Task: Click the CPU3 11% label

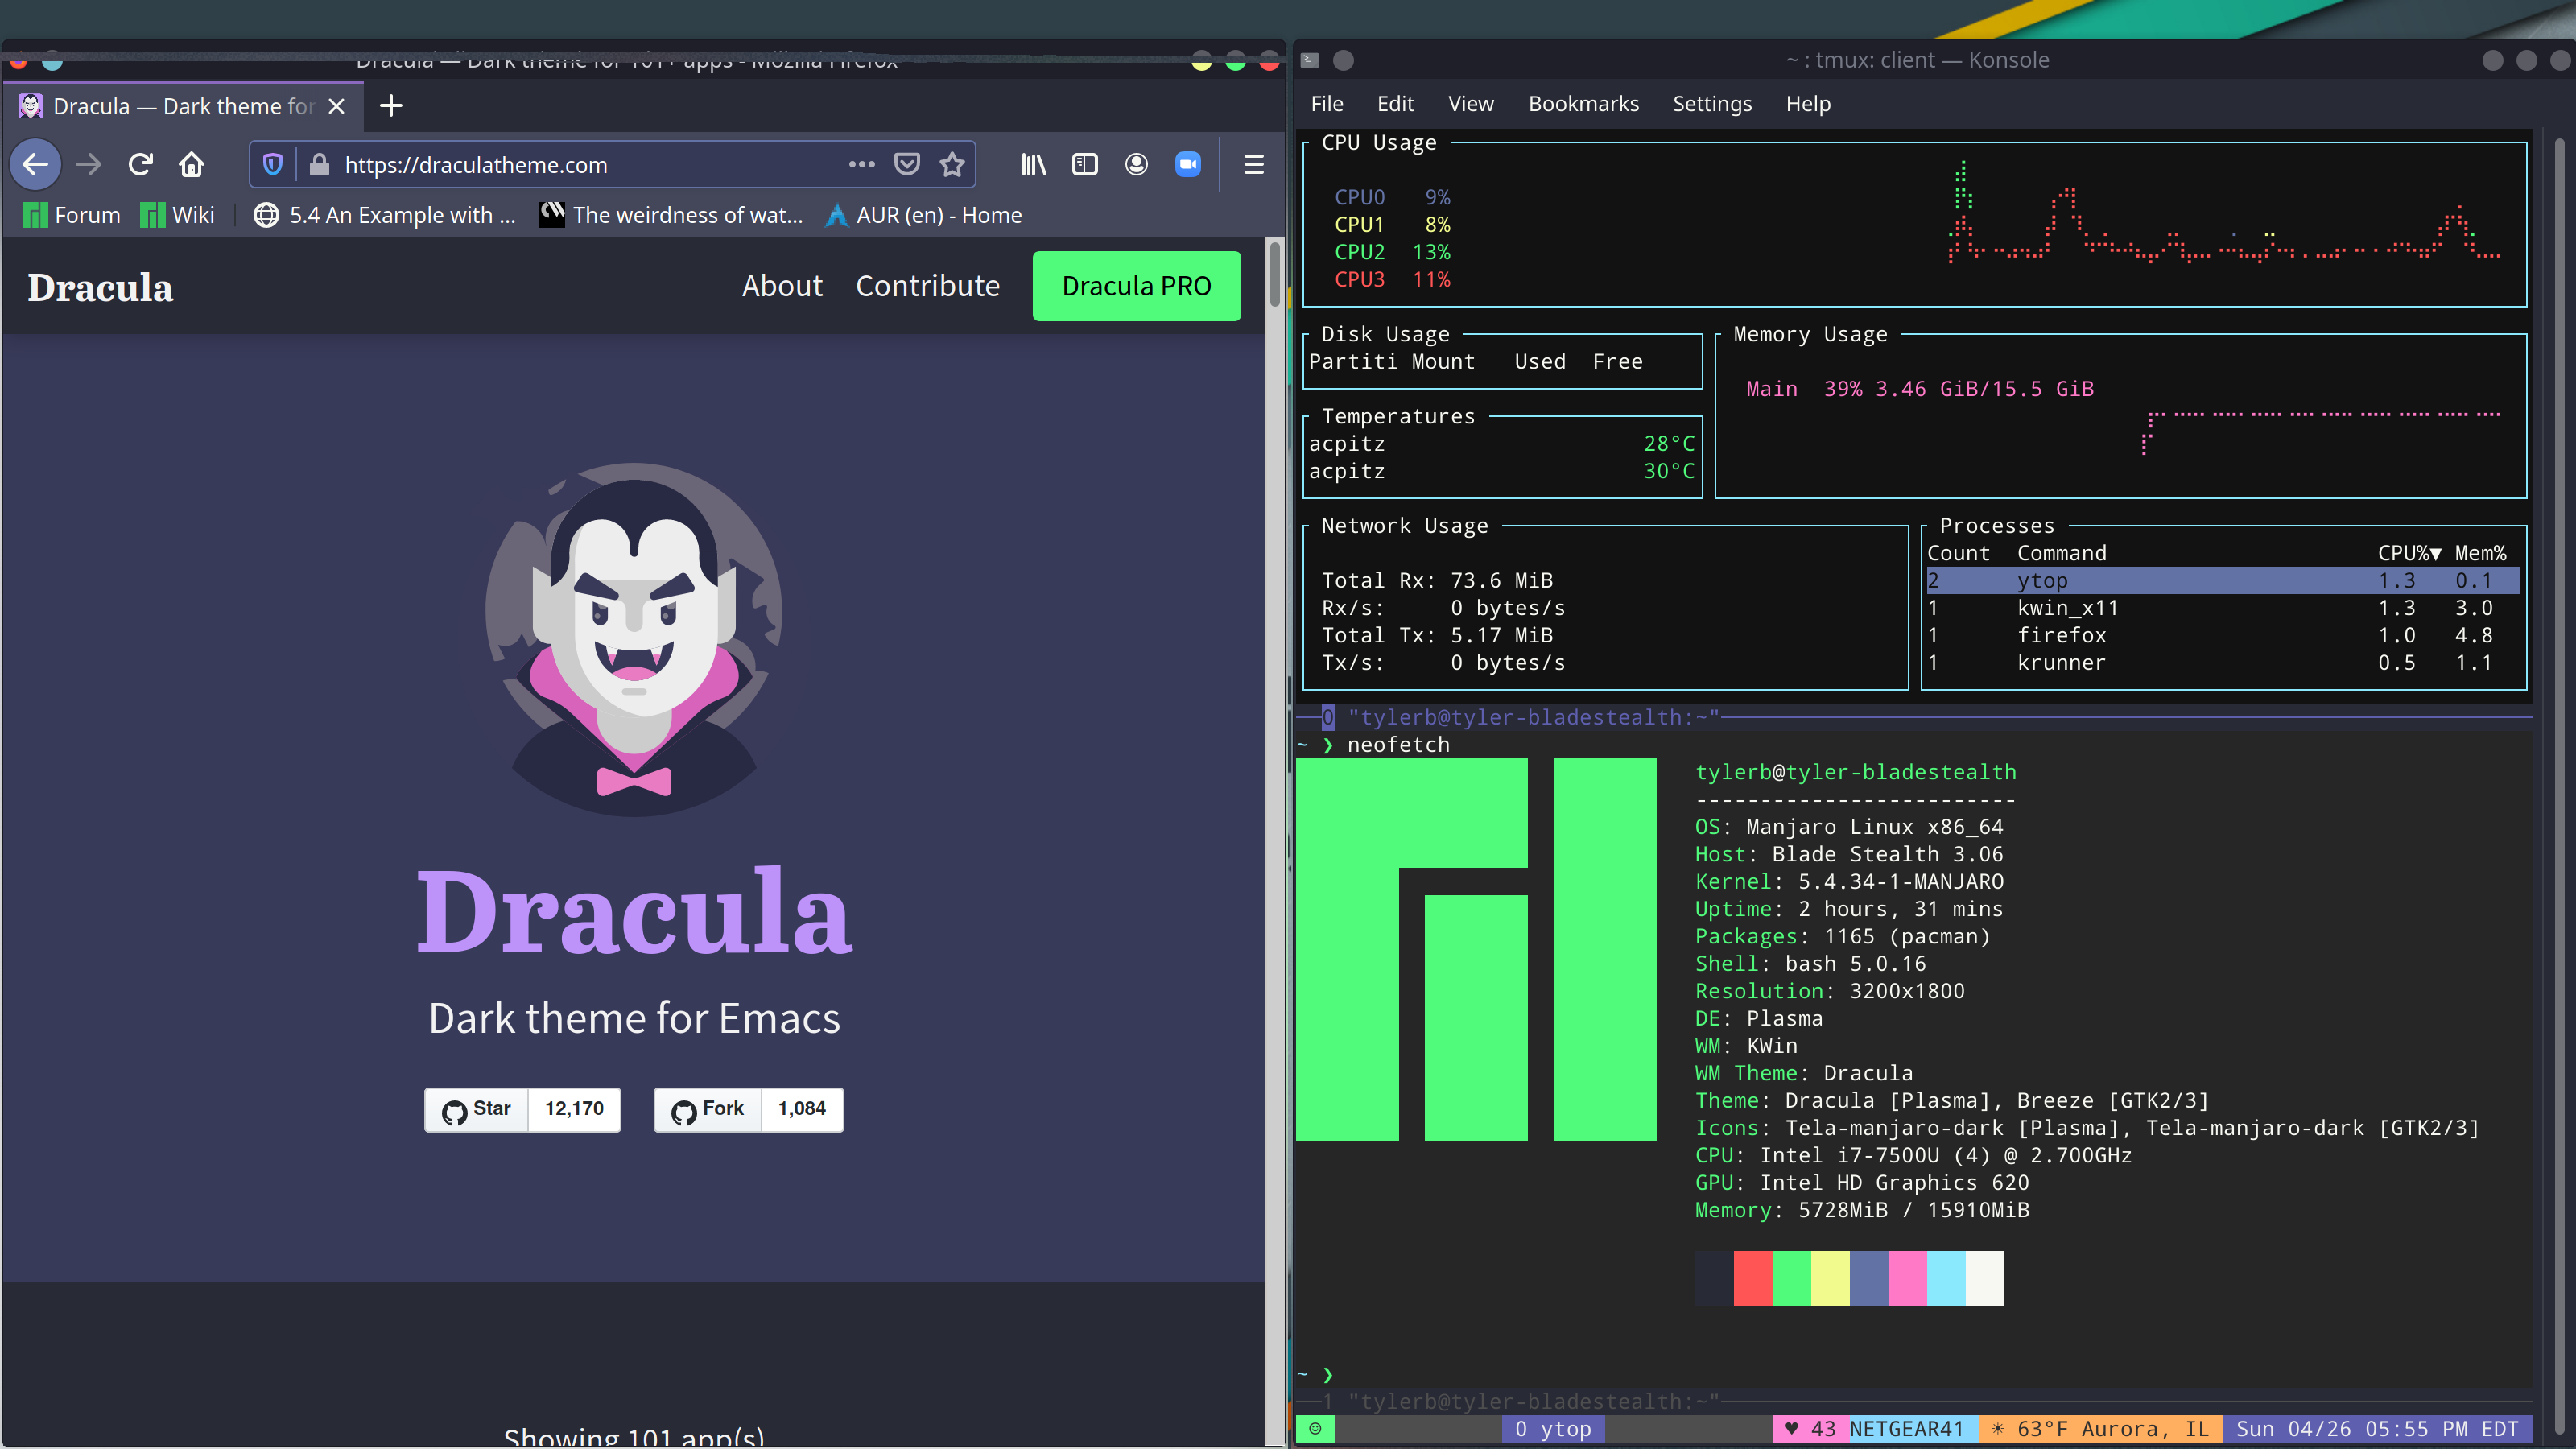Action: pos(1392,279)
